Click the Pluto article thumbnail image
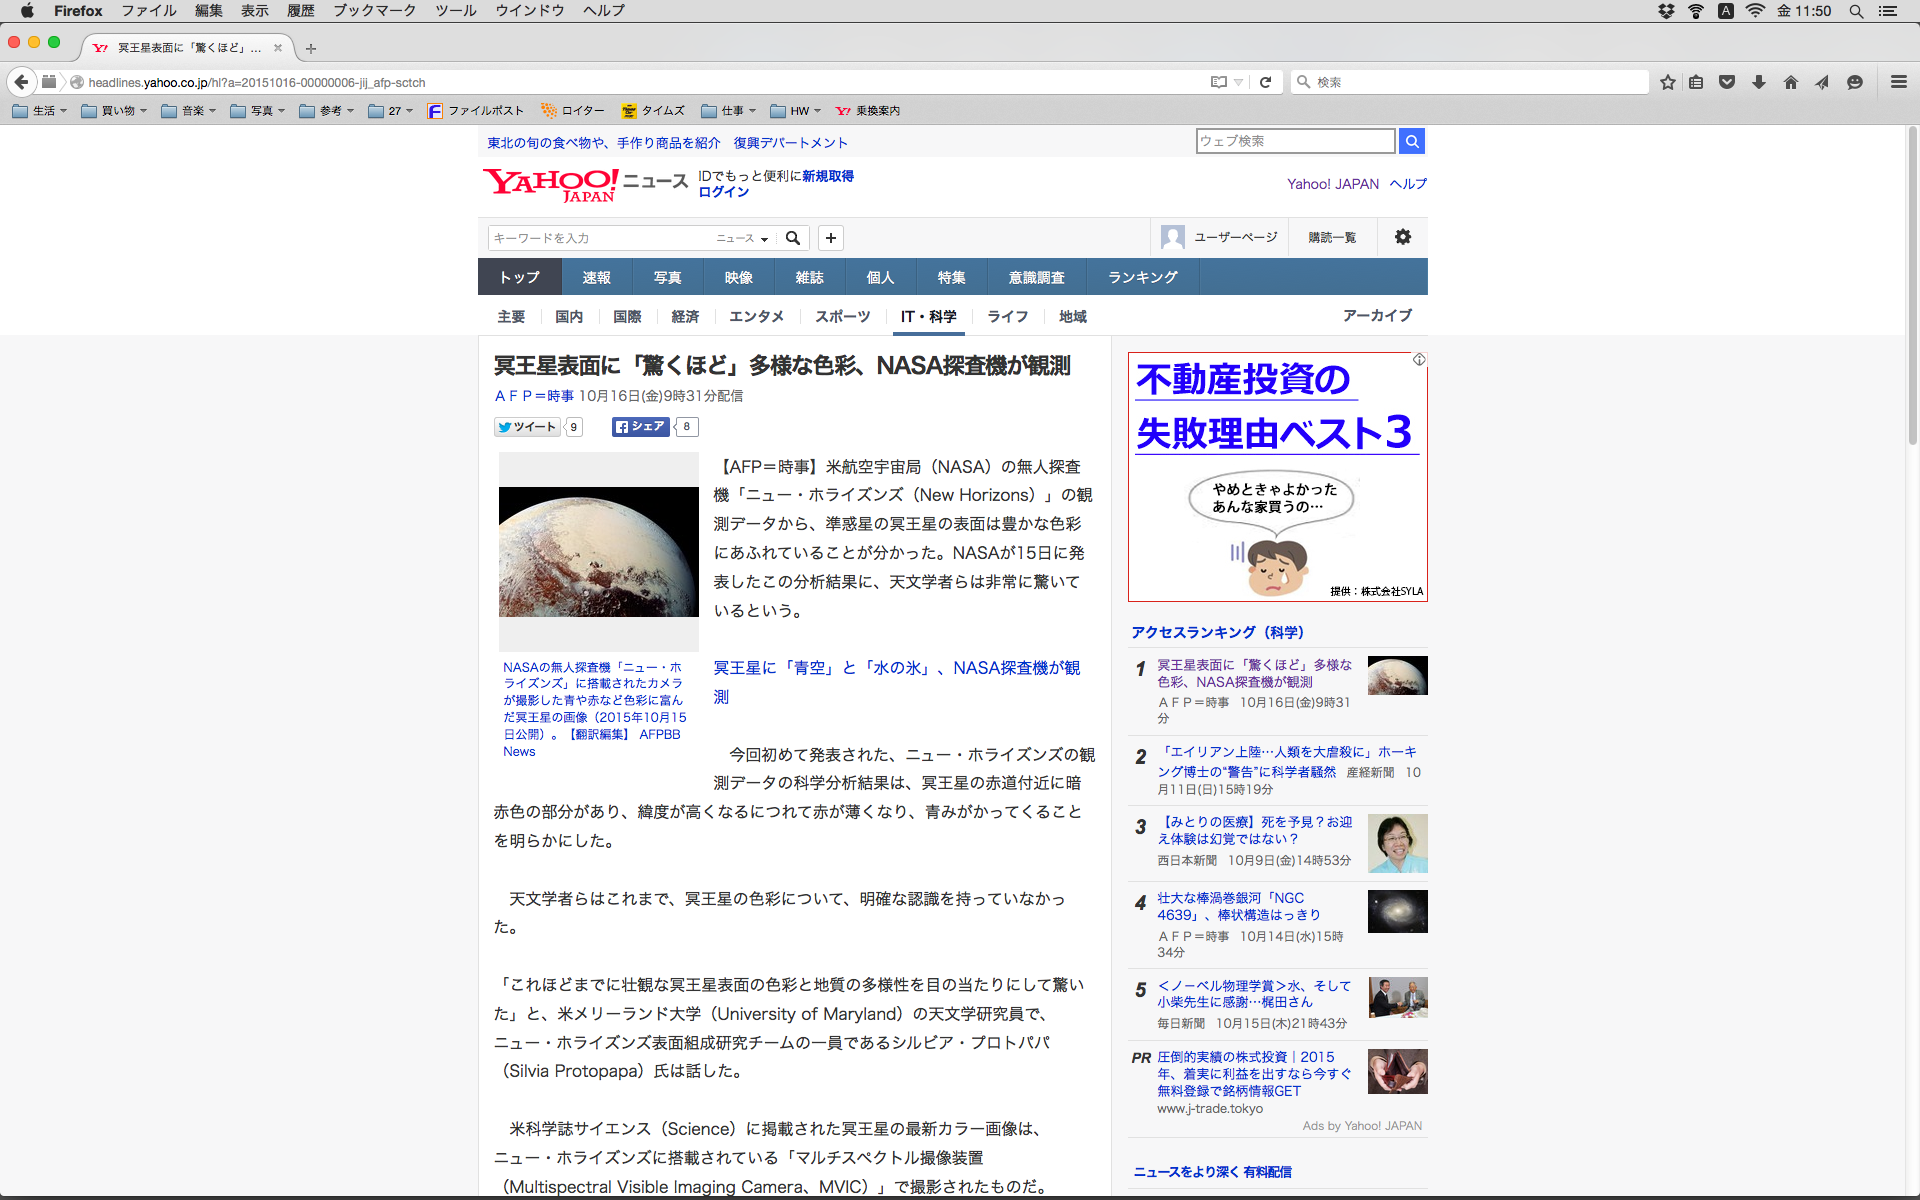 coord(598,552)
